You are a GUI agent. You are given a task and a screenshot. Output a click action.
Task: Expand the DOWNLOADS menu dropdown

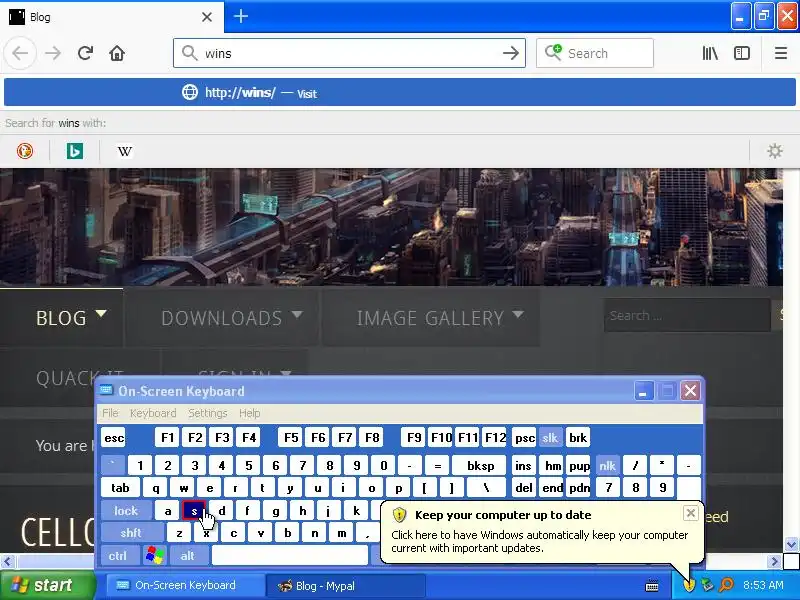coord(297,315)
